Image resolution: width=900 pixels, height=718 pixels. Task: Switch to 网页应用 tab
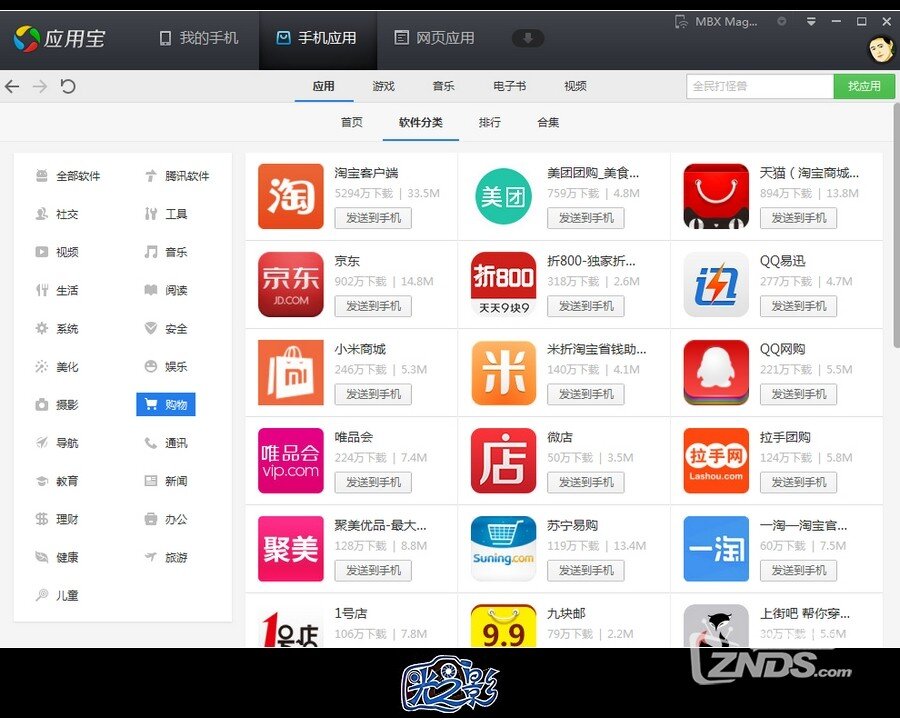coord(435,38)
